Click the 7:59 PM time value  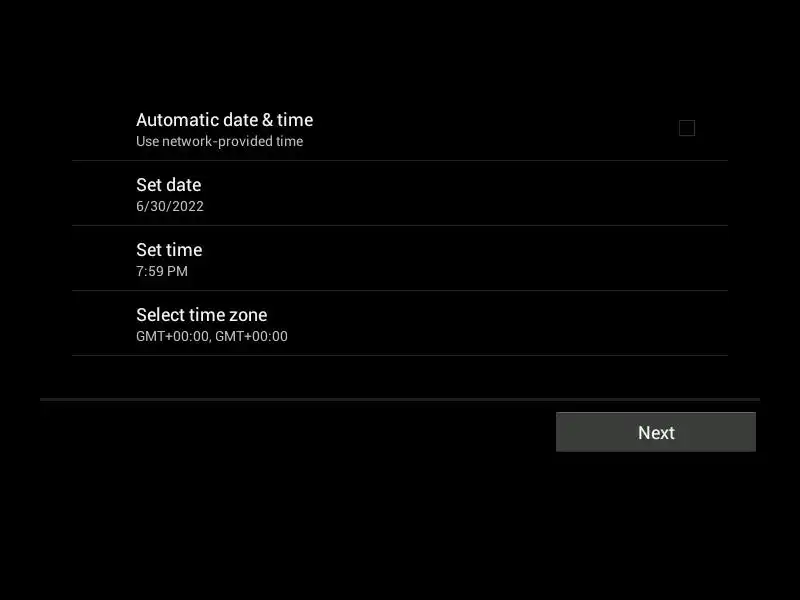coord(162,271)
